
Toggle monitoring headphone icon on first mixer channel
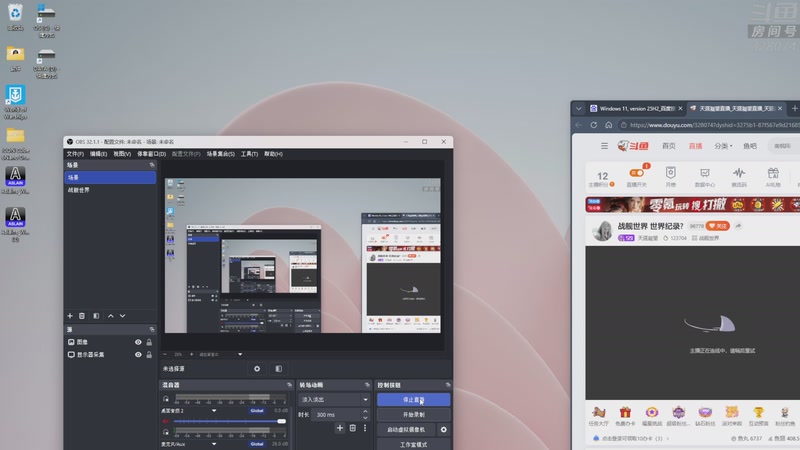click(x=166, y=399)
